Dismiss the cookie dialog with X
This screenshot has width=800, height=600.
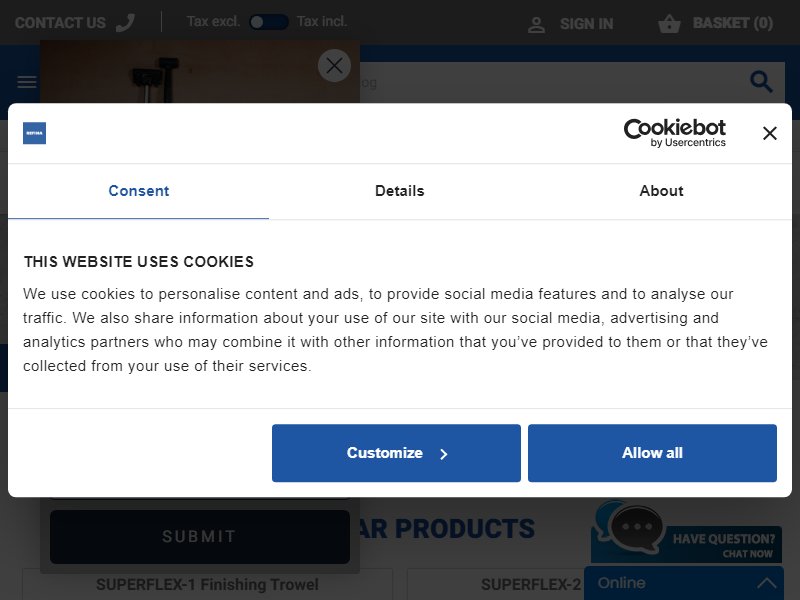(x=769, y=133)
